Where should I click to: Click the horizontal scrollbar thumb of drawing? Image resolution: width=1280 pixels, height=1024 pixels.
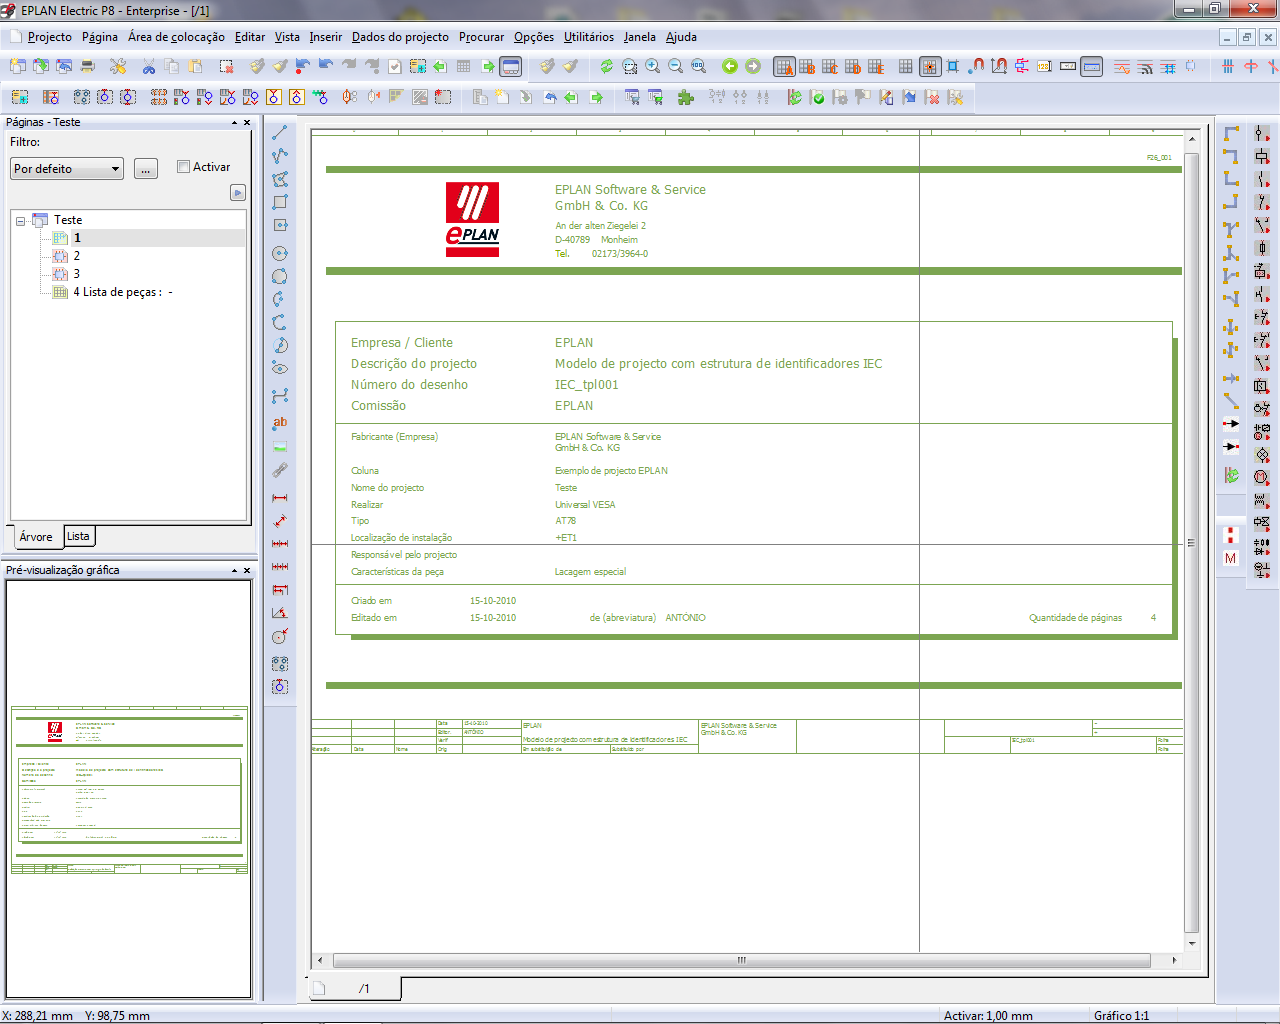[742, 960]
